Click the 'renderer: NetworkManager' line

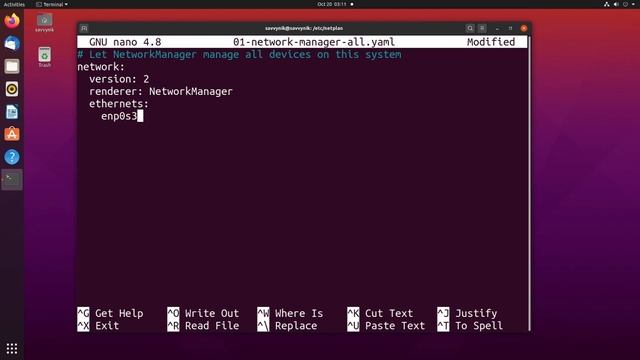pos(160,91)
